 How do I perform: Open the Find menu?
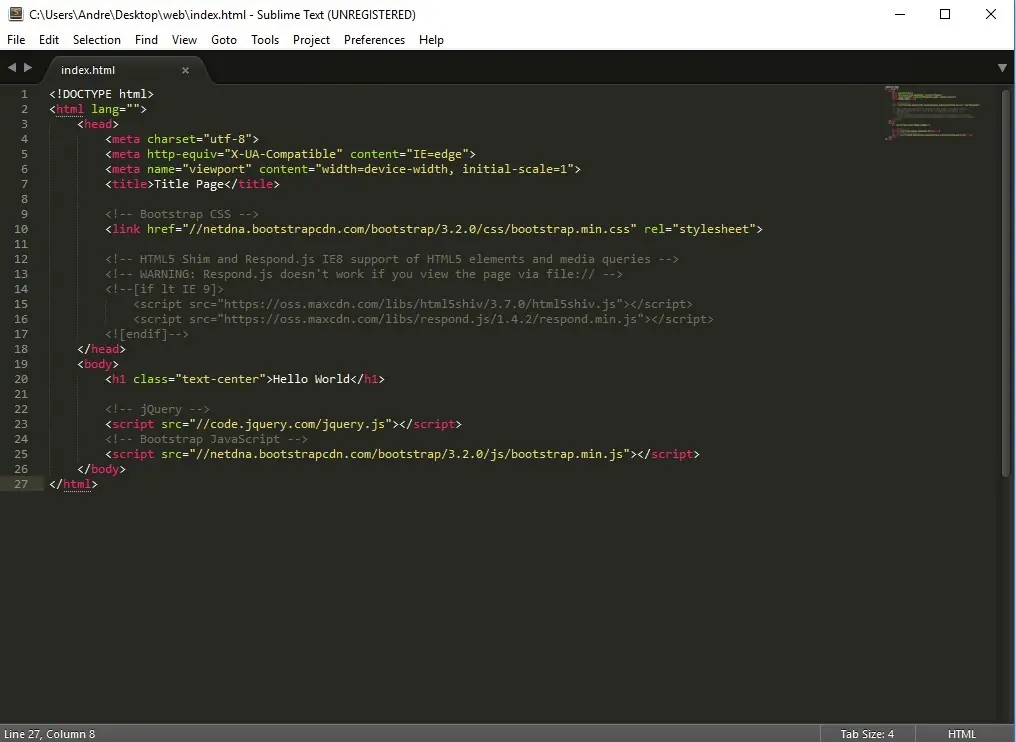[x=146, y=40]
